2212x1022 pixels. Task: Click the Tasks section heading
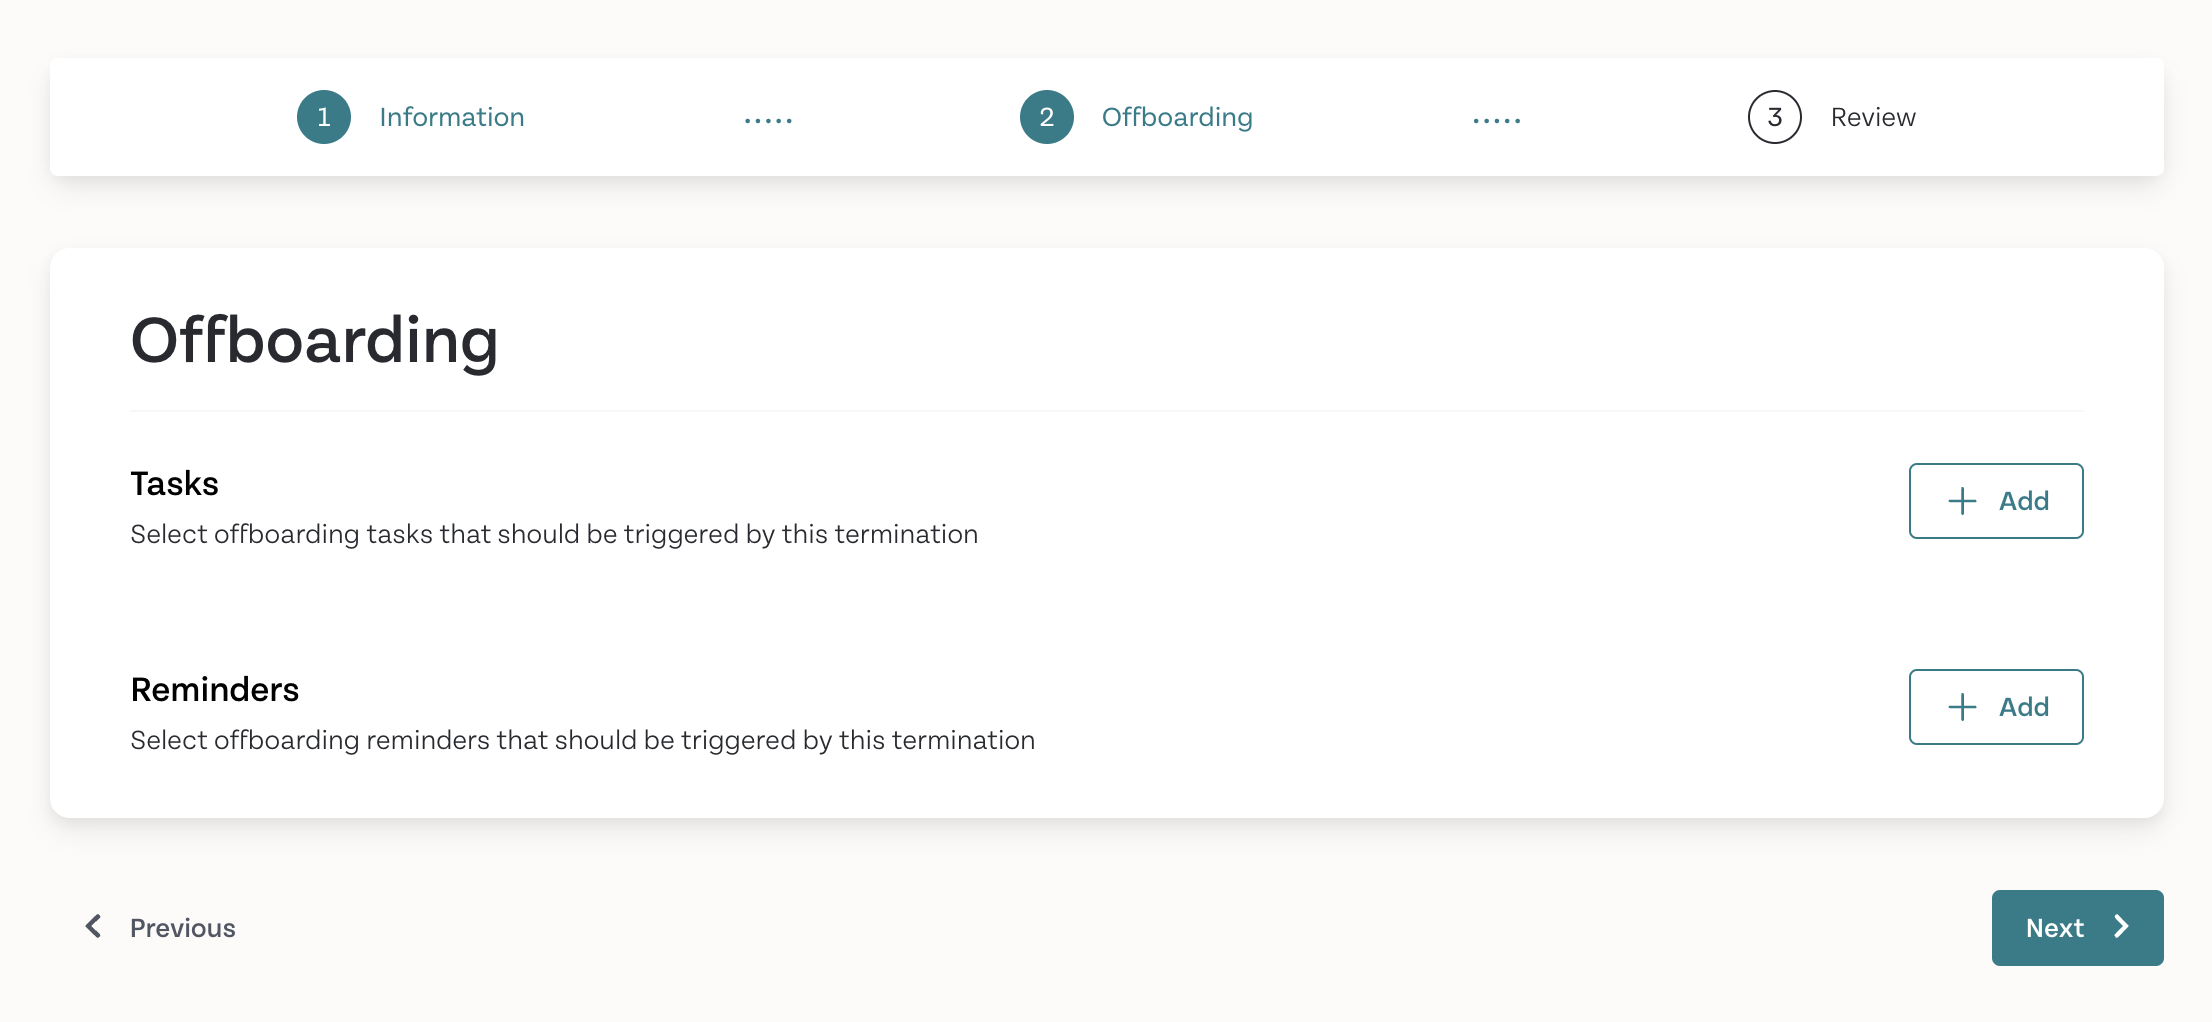[174, 484]
